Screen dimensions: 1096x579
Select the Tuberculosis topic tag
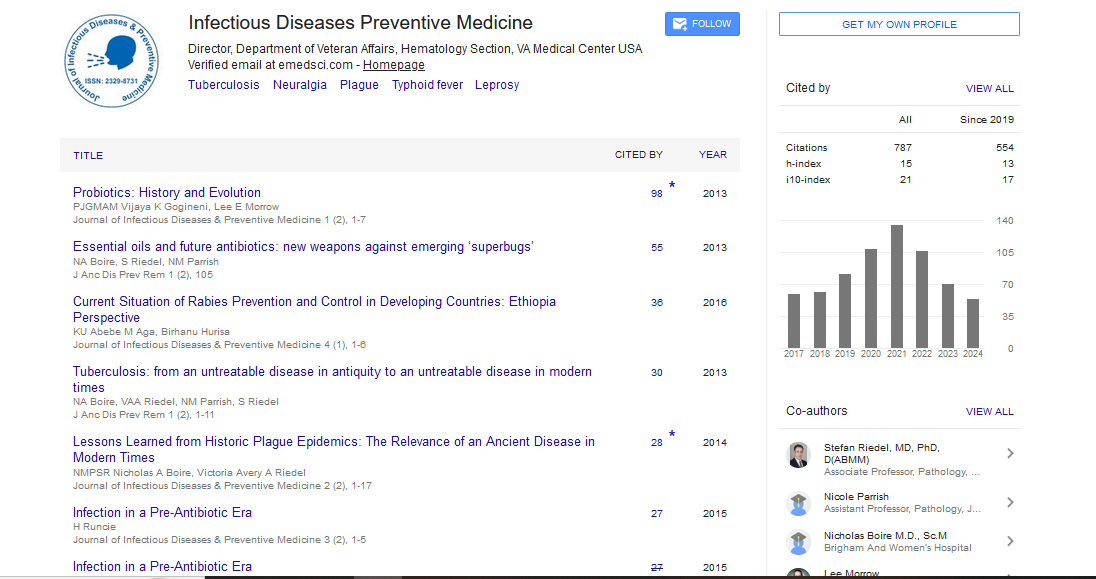pyautogui.click(x=223, y=85)
